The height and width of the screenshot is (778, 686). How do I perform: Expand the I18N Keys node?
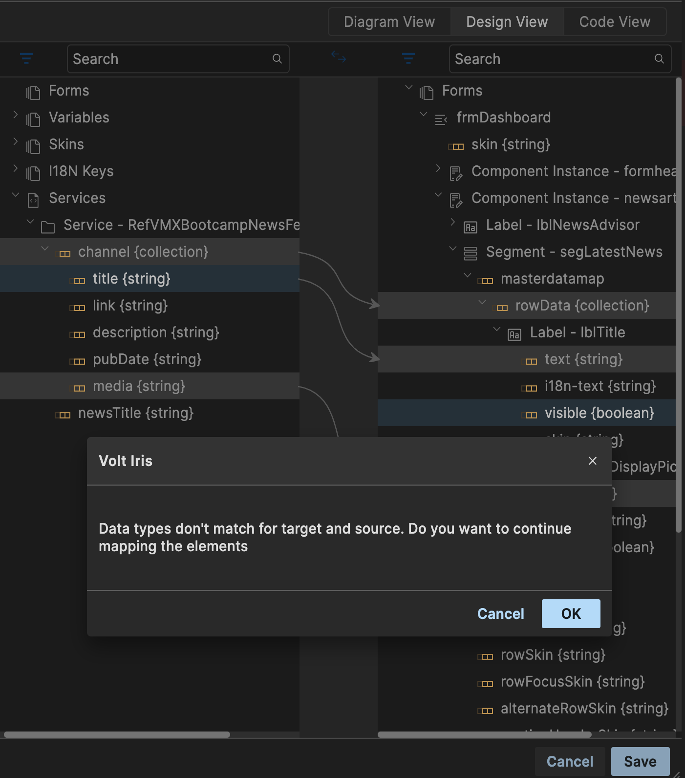pos(15,171)
